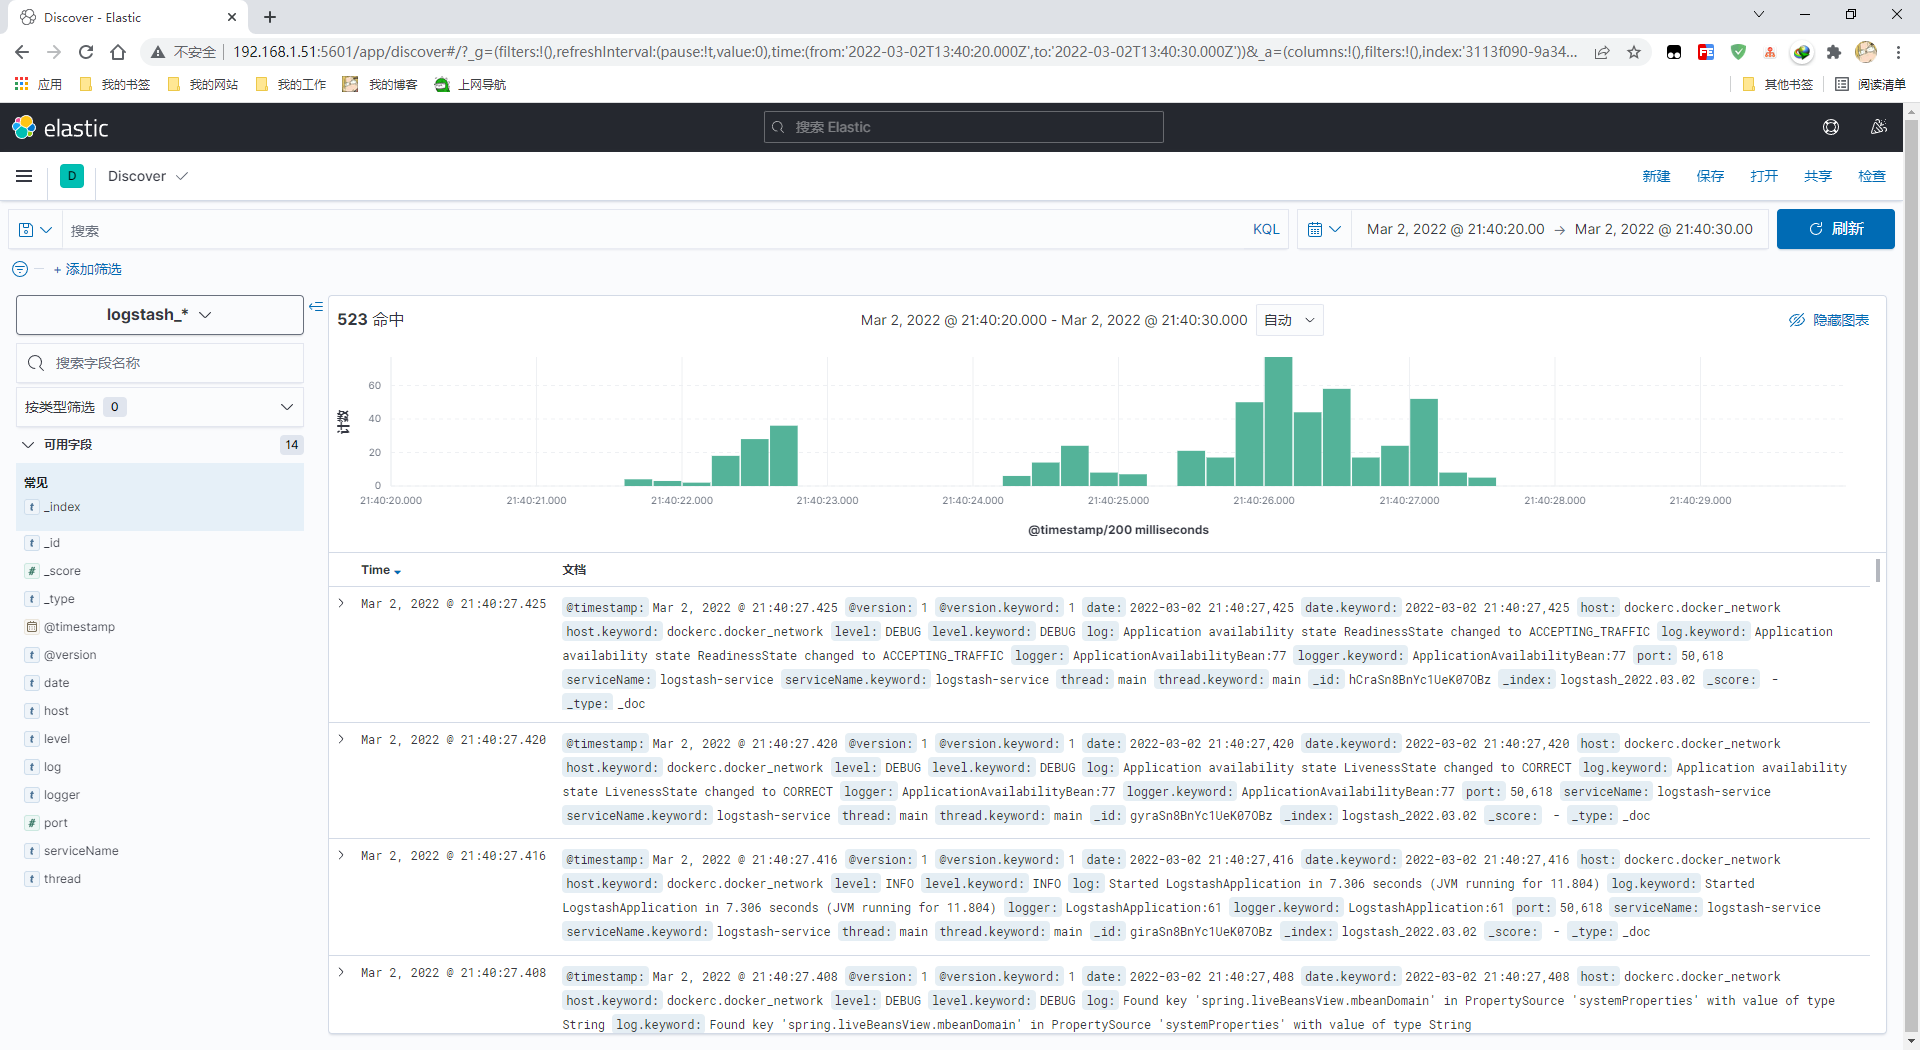Image resolution: width=1920 pixels, height=1050 pixels.
Task: Expand the 按类型筛选 filter dropdown
Action: pos(160,407)
